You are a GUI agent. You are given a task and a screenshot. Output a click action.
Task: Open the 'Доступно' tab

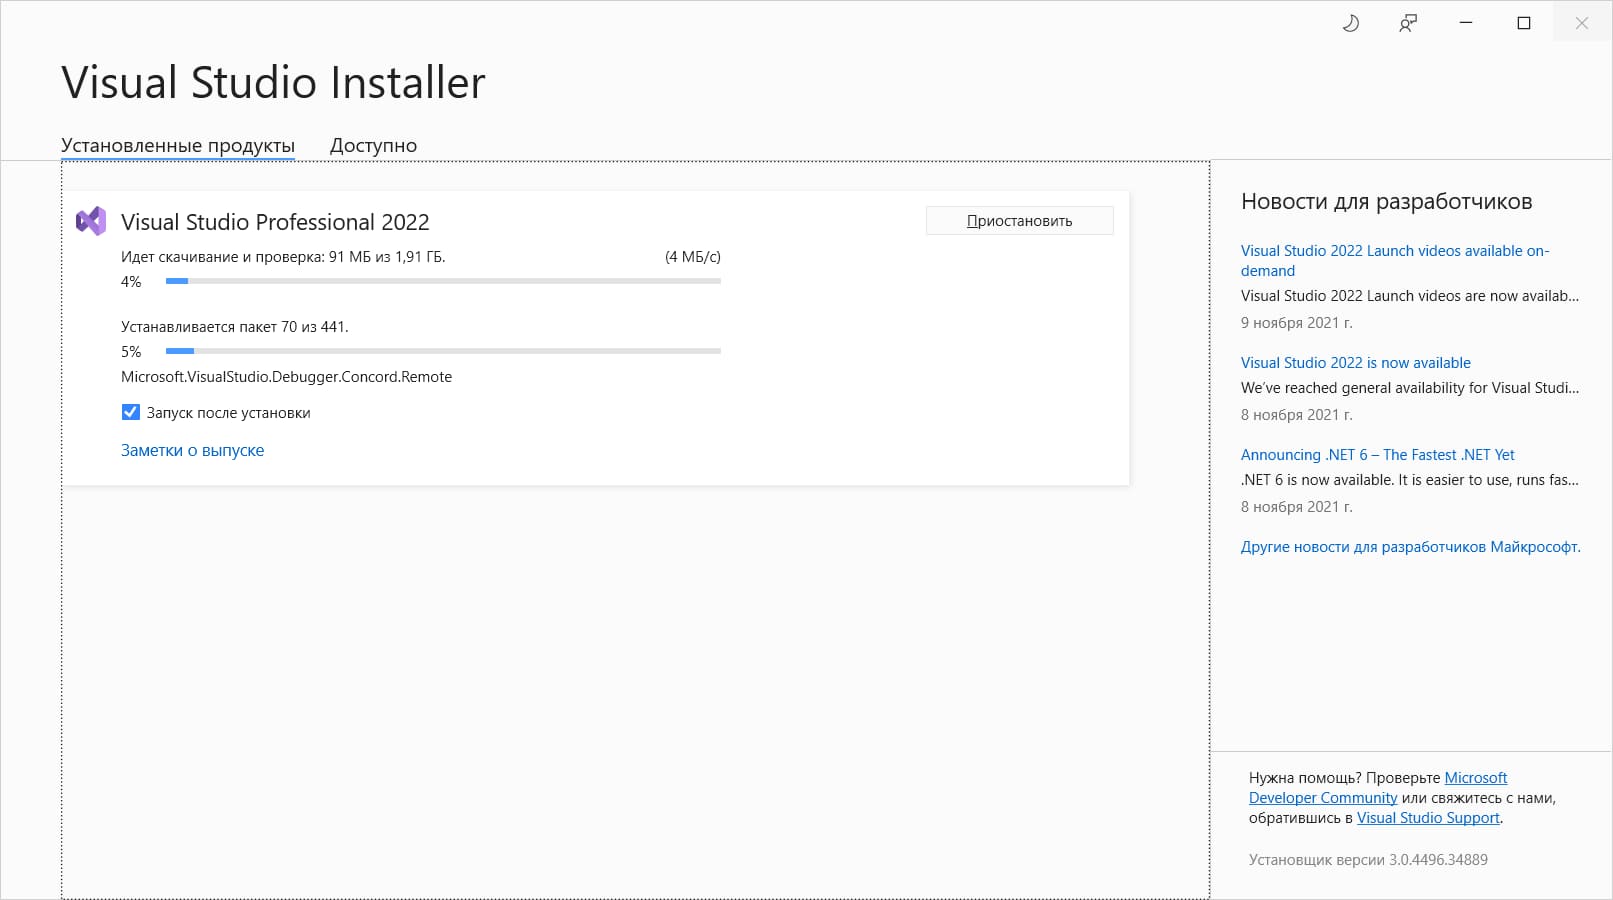click(x=373, y=145)
